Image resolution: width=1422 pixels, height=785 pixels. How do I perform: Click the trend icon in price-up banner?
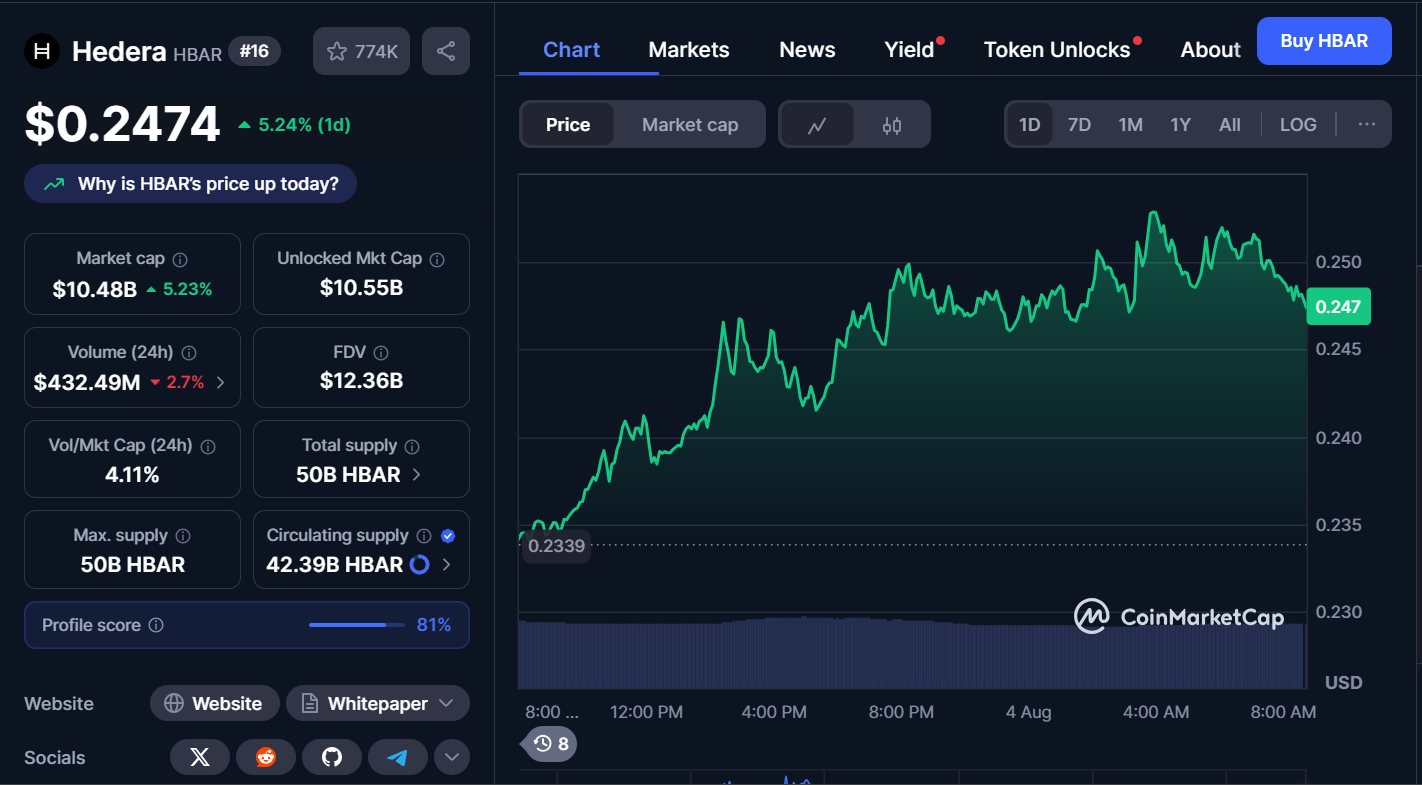[53, 184]
